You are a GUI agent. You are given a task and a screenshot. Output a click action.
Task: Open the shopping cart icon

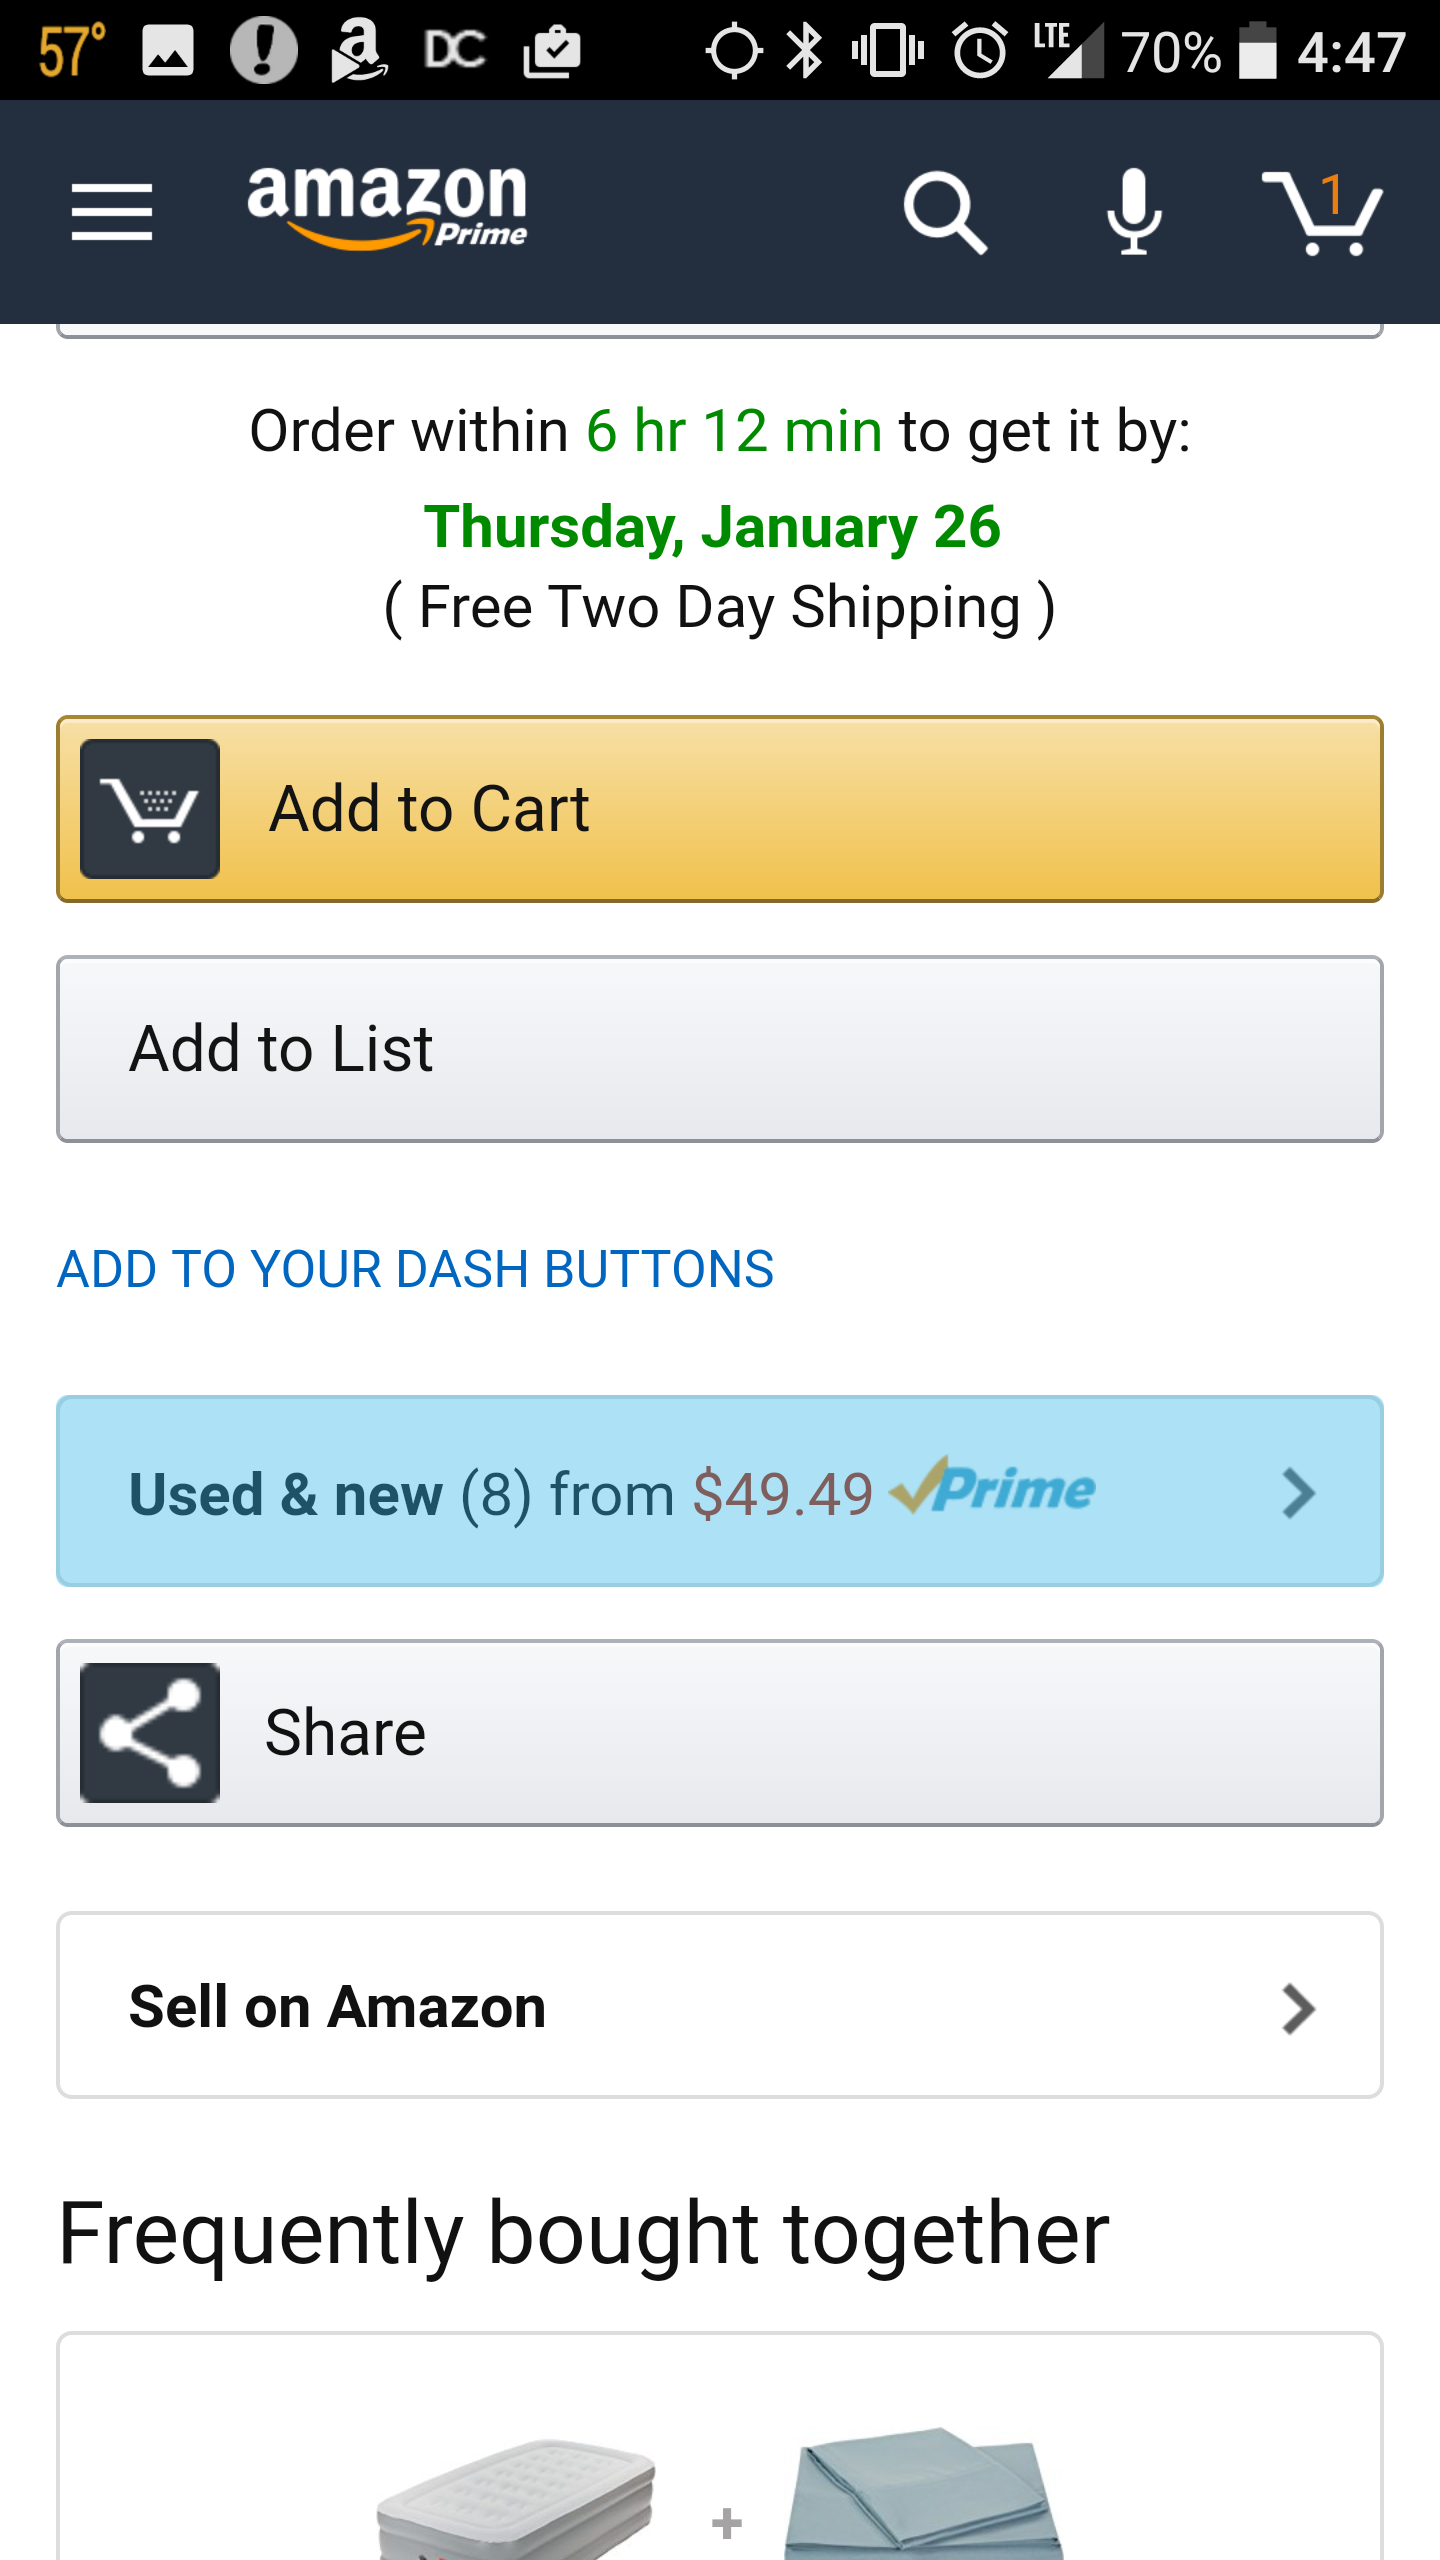click(1322, 212)
